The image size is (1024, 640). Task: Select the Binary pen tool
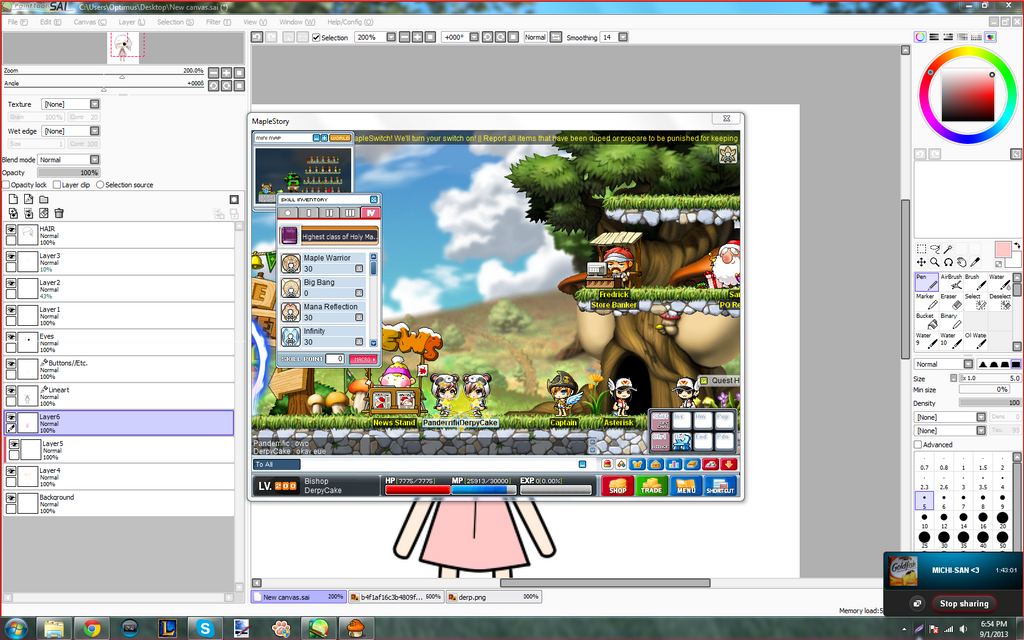point(951,321)
